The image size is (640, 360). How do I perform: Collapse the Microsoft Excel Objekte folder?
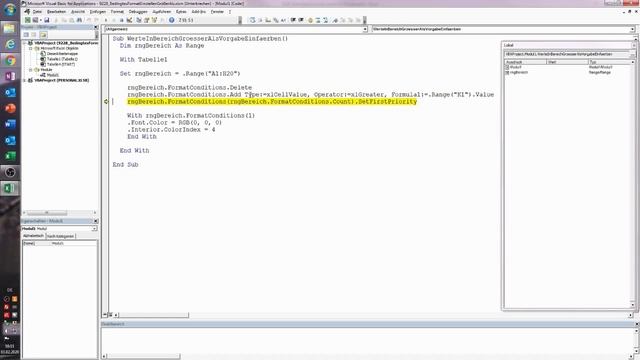tap(31, 48)
